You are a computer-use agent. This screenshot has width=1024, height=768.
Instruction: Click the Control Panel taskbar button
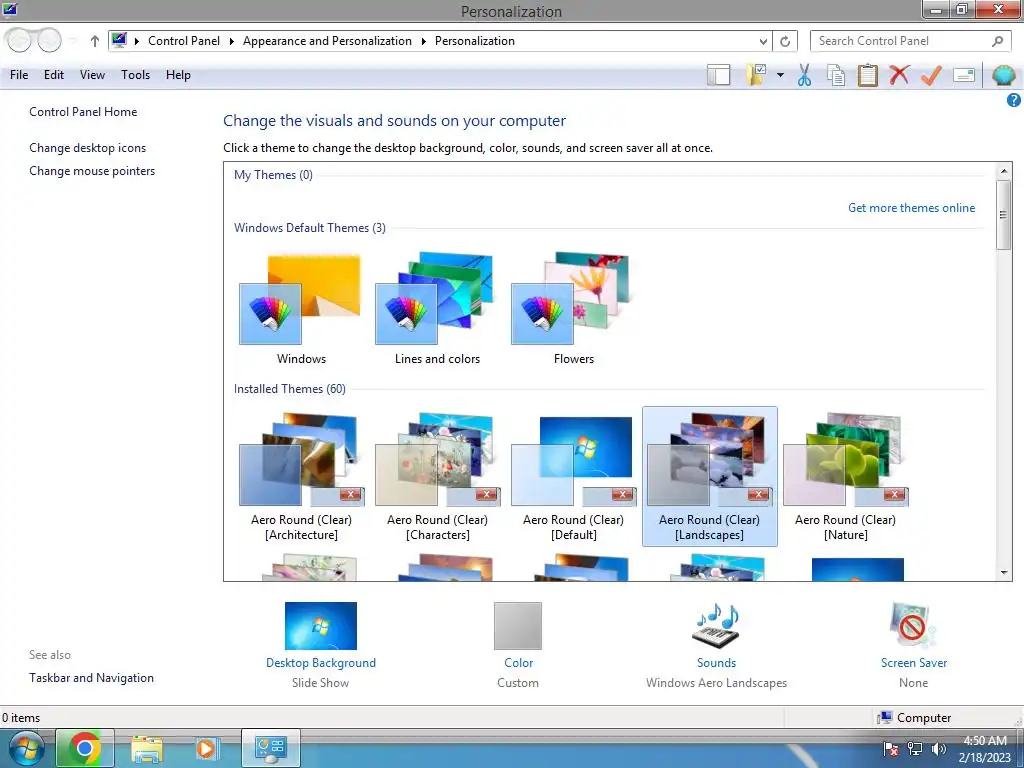pyautogui.click(x=271, y=748)
